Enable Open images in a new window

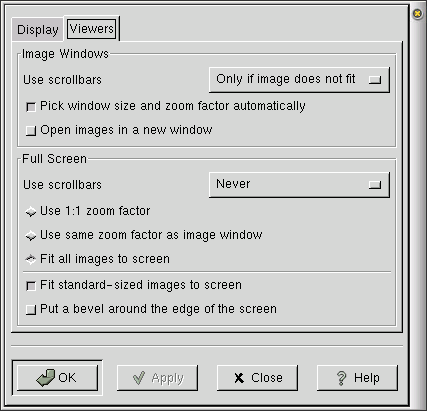[31, 131]
